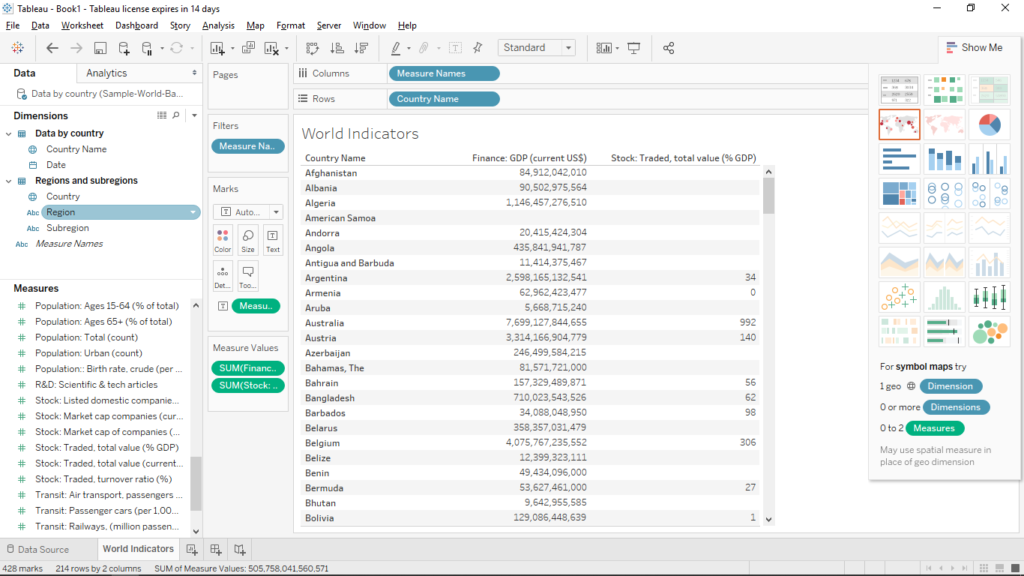Open the Analysis menu
The width and height of the screenshot is (1024, 576).
tap(217, 25)
